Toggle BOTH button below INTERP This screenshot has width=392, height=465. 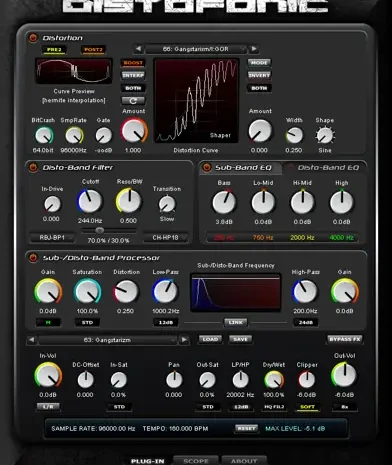pyautogui.click(x=133, y=88)
